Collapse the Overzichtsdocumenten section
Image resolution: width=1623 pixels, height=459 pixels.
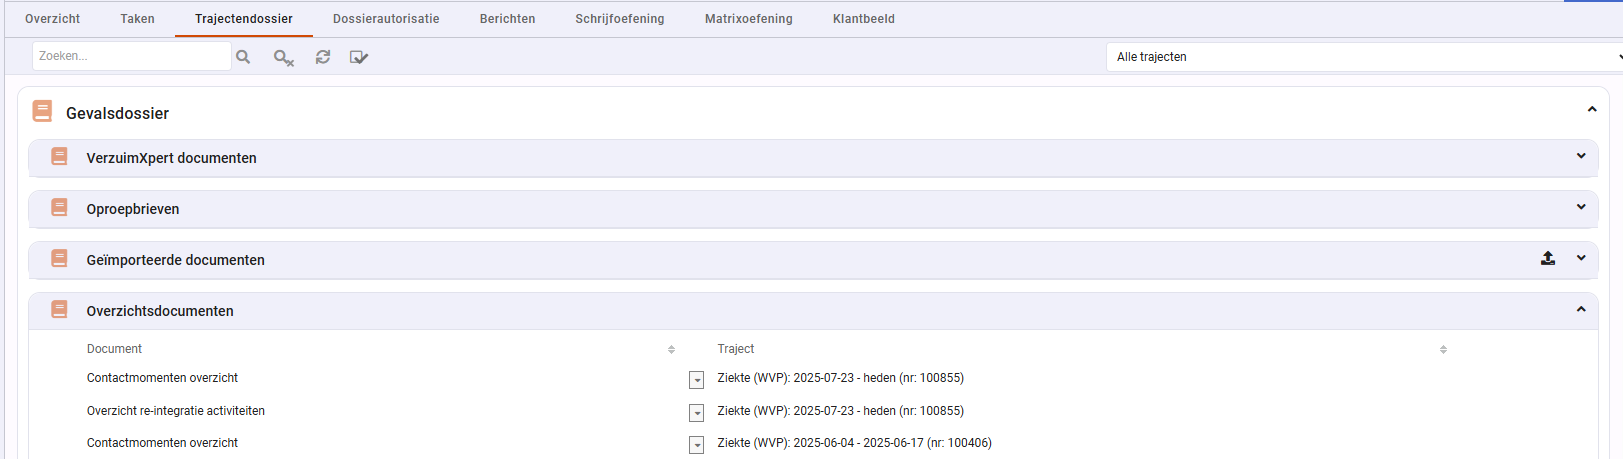pyautogui.click(x=1581, y=309)
